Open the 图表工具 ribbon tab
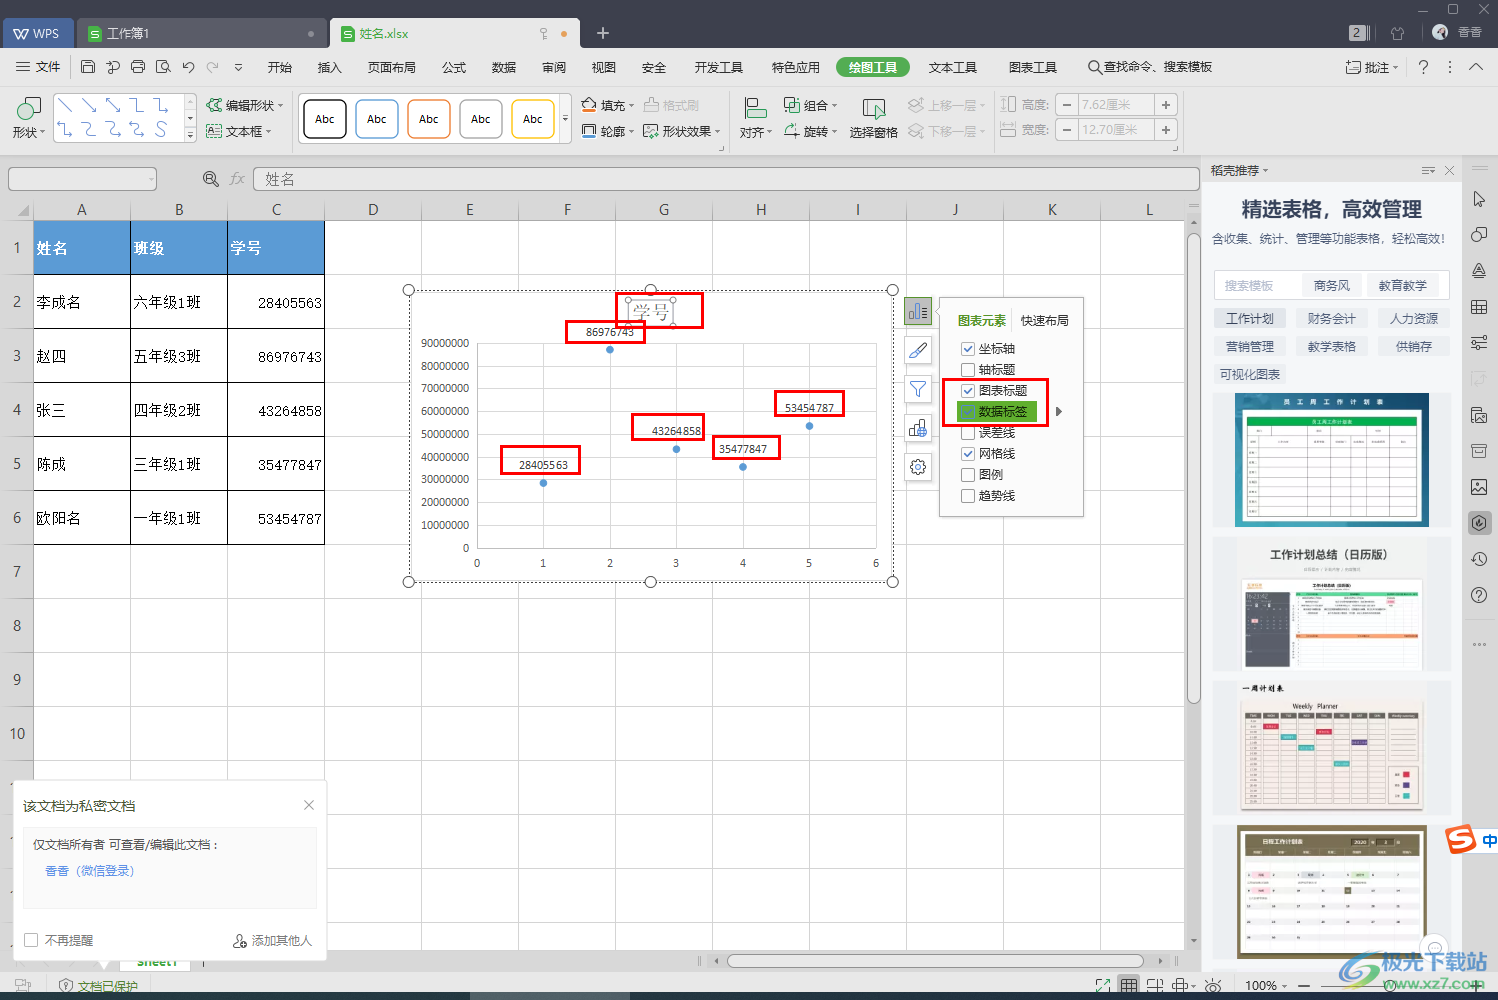This screenshot has width=1498, height=1000. point(1033,67)
